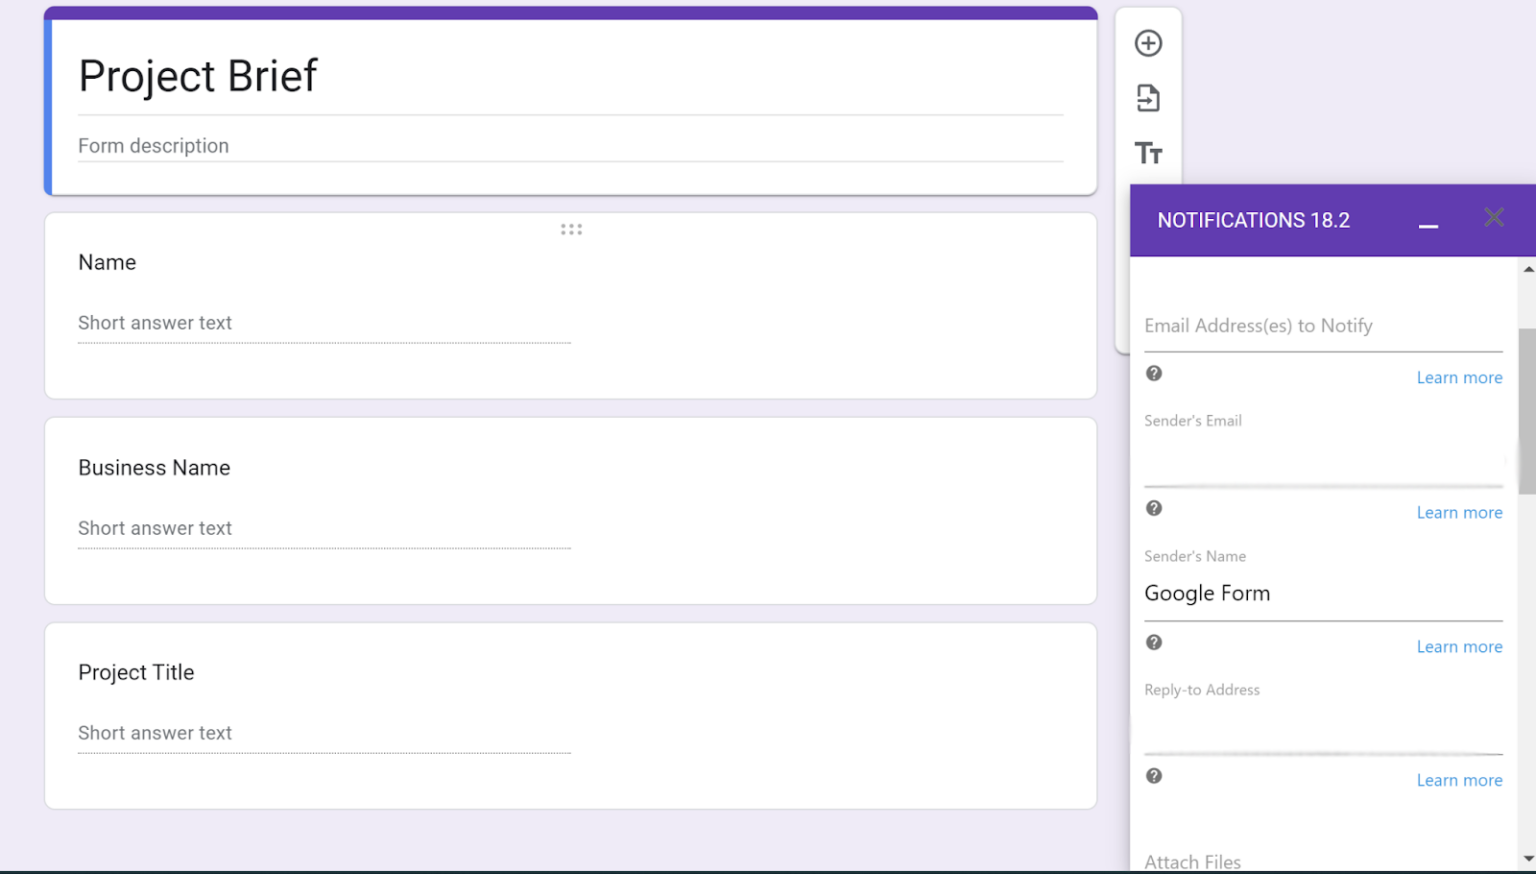Open Learn more link below Sender's Name

click(1459, 647)
